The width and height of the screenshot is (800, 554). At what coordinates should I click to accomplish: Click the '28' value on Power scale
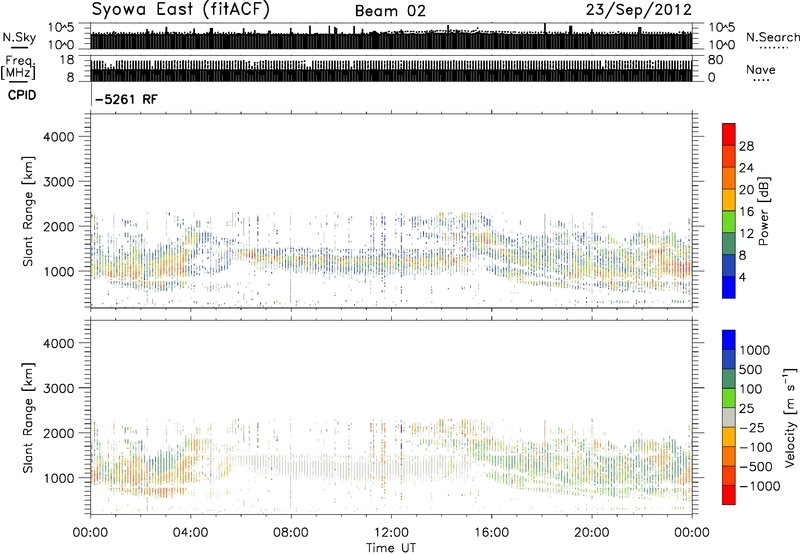point(746,146)
